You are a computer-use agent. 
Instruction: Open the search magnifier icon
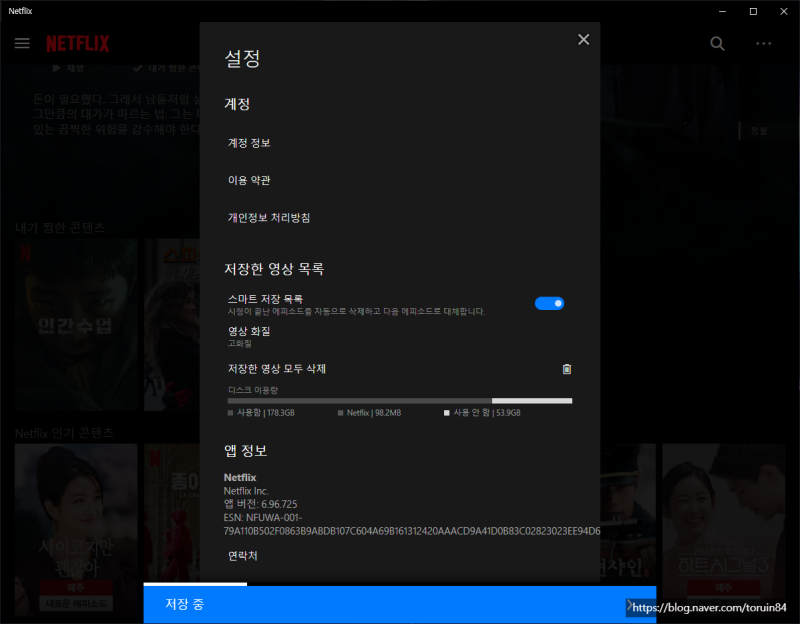click(717, 43)
